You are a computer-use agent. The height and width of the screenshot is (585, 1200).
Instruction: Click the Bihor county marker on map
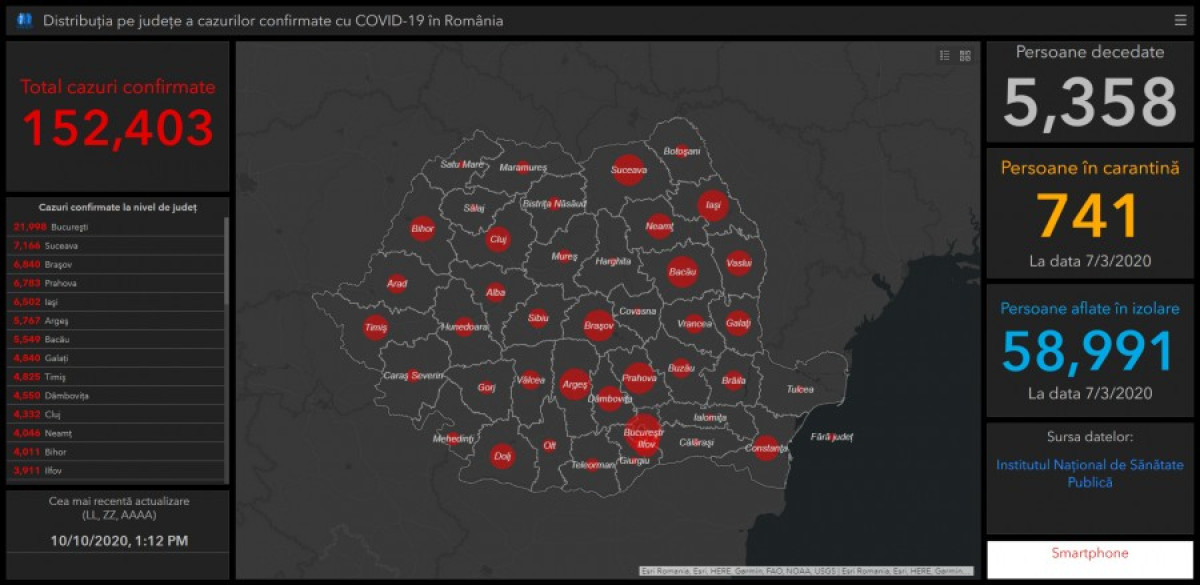pyautogui.click(x=422, y=229)
